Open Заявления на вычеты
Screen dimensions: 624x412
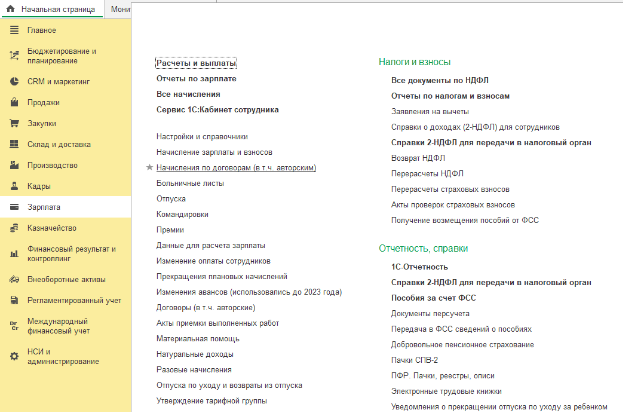click(x=430, y=111)
